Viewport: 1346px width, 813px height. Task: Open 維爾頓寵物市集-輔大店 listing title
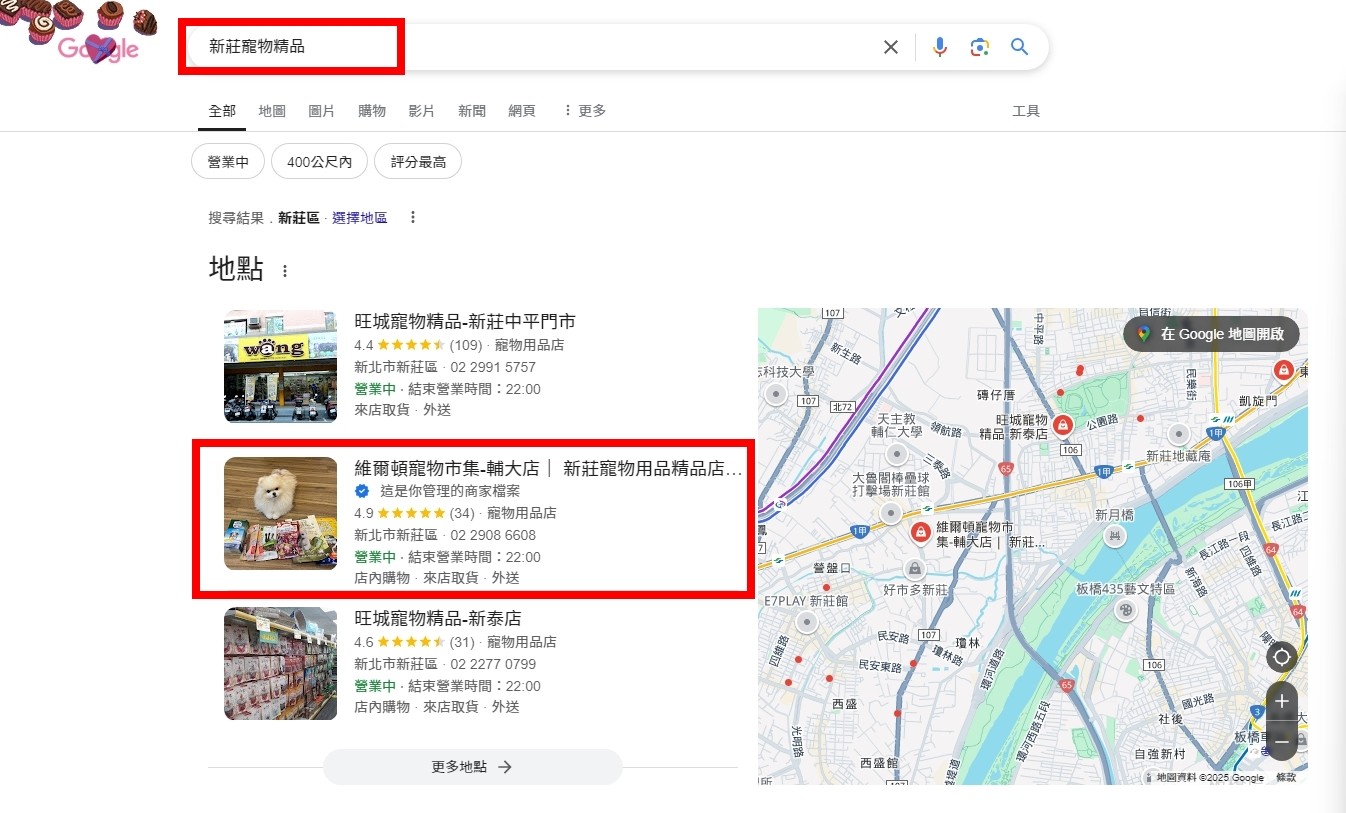tap(548, 468)
